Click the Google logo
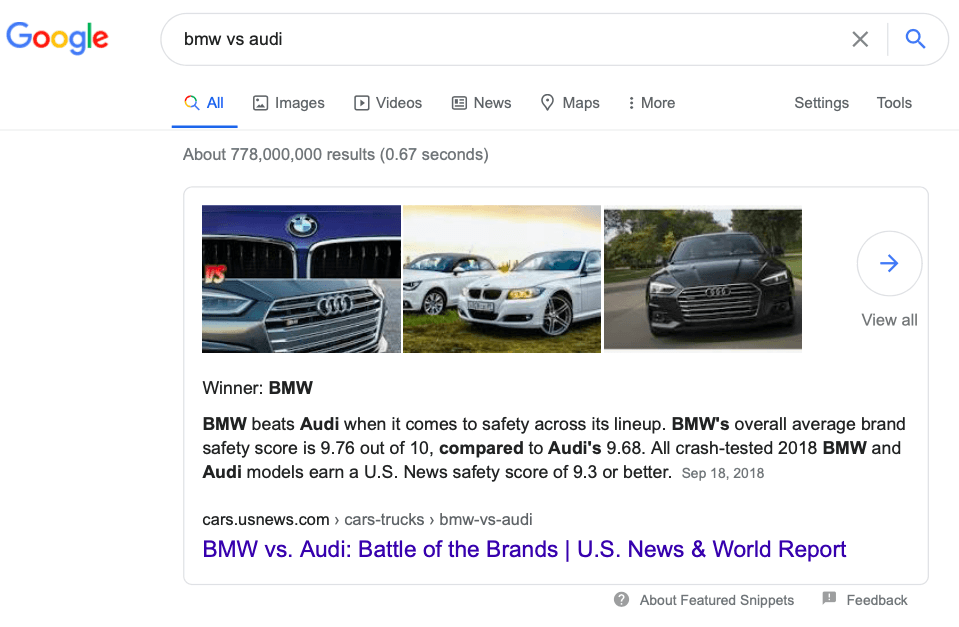The image size is (959, 627). (x=57, y=38)
